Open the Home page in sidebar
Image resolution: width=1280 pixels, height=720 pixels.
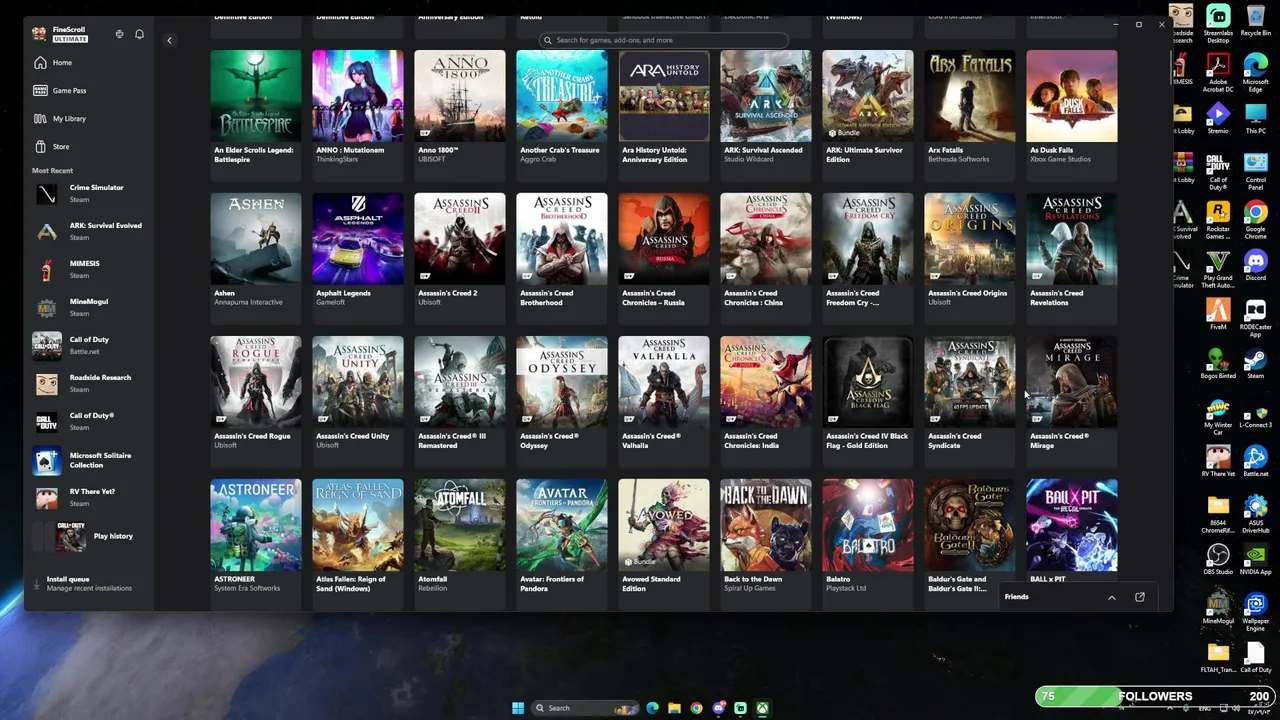(62, 63)
